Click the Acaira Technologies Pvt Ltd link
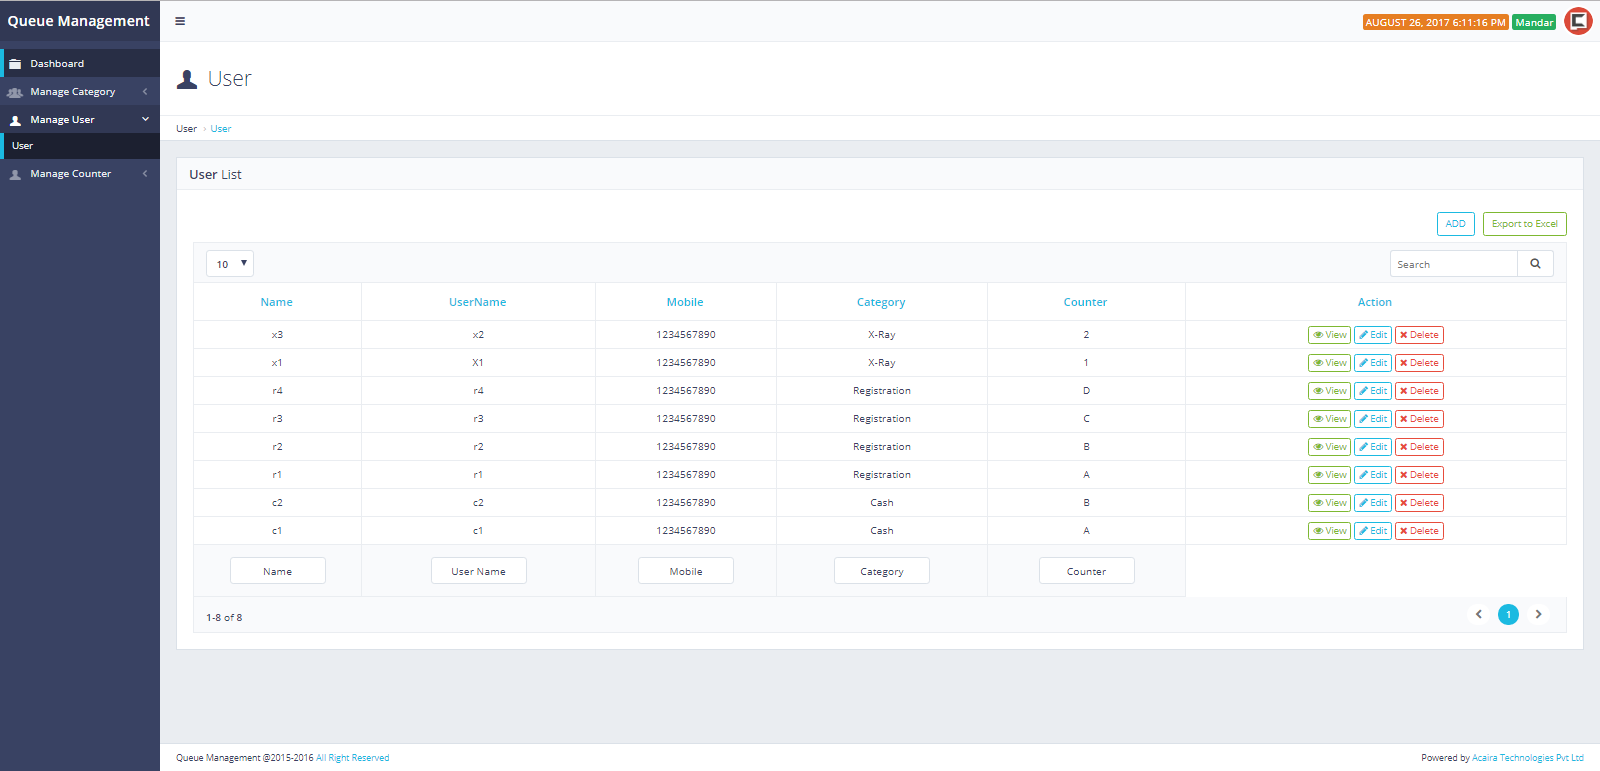Viewport: 1600px width, 771px height. click(x=1527, y=758)
